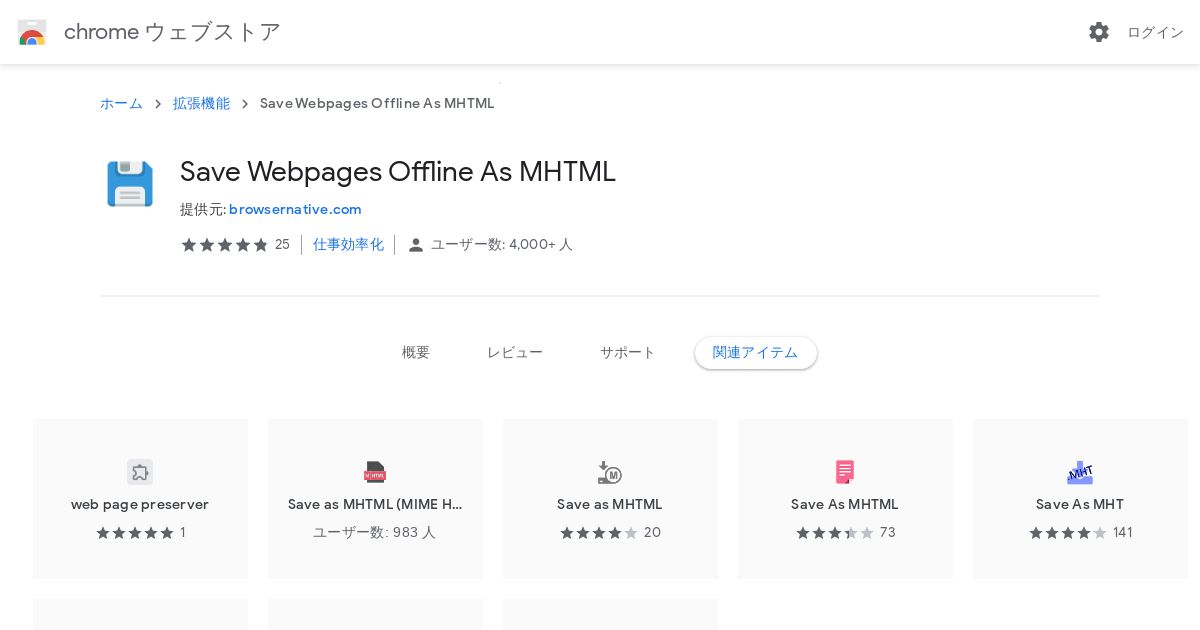
Task: Click the rating count 25
Action: click(282, 245)
